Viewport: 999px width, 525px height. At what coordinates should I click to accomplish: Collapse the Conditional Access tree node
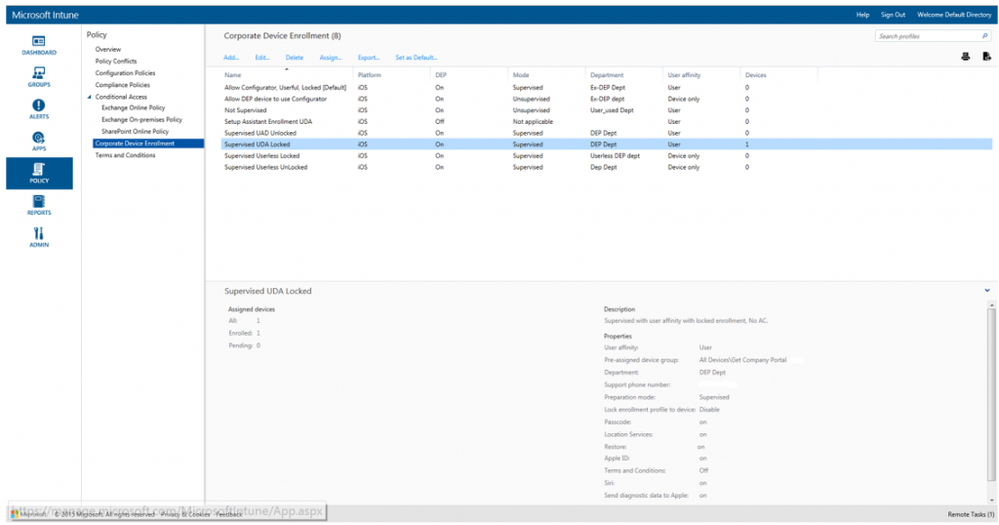click(x=89, y=97)
